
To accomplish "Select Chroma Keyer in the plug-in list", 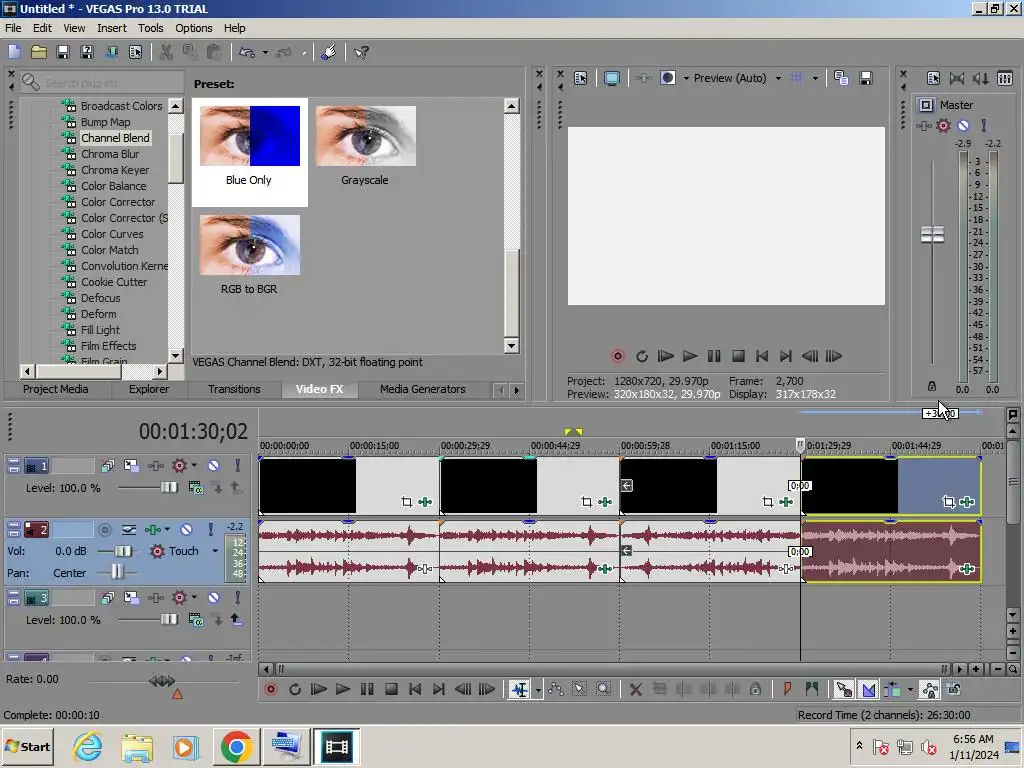I will coord(115,170).
